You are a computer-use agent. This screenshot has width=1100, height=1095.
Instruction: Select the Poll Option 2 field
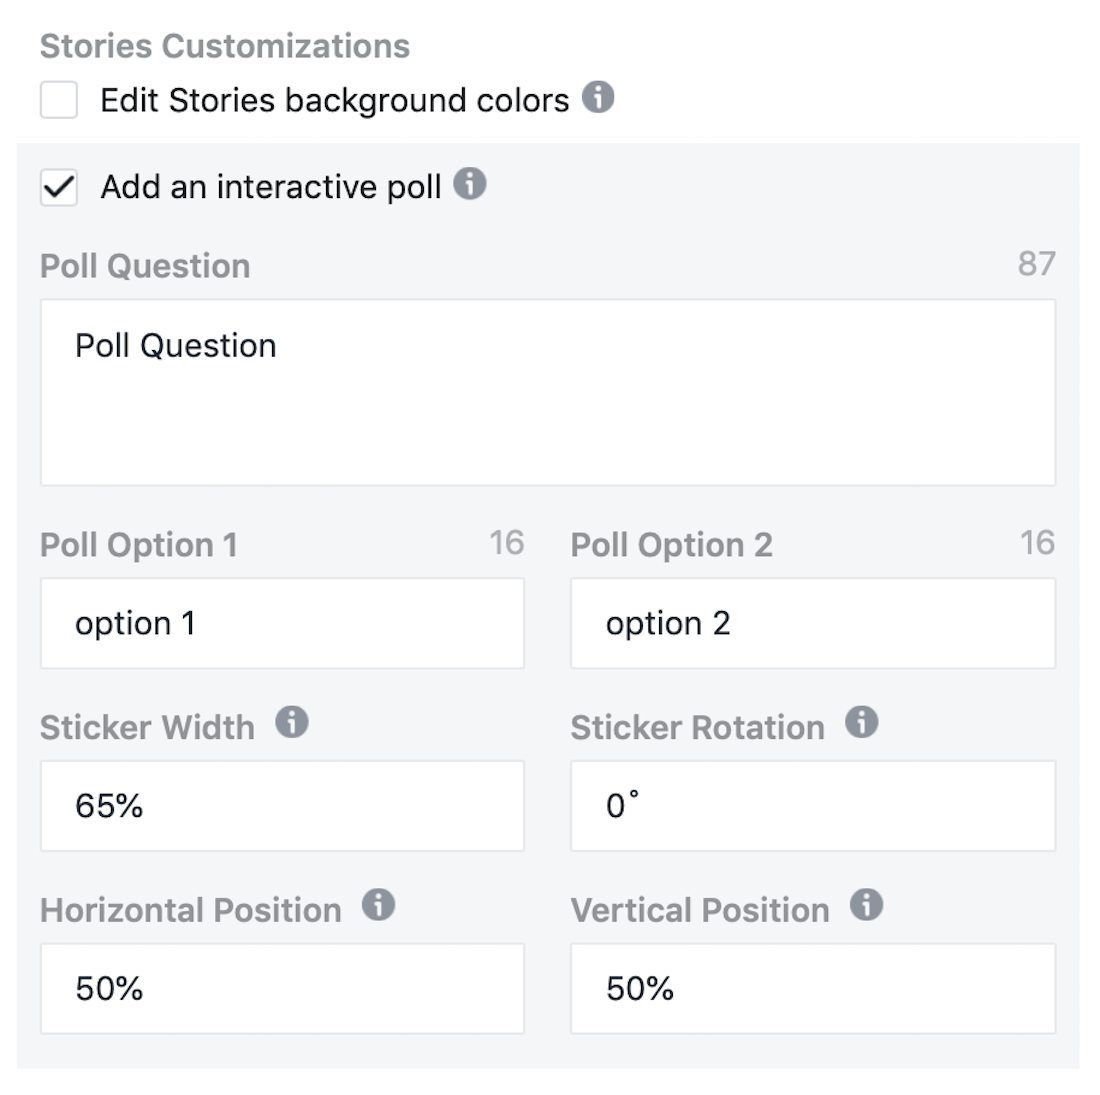811,622
